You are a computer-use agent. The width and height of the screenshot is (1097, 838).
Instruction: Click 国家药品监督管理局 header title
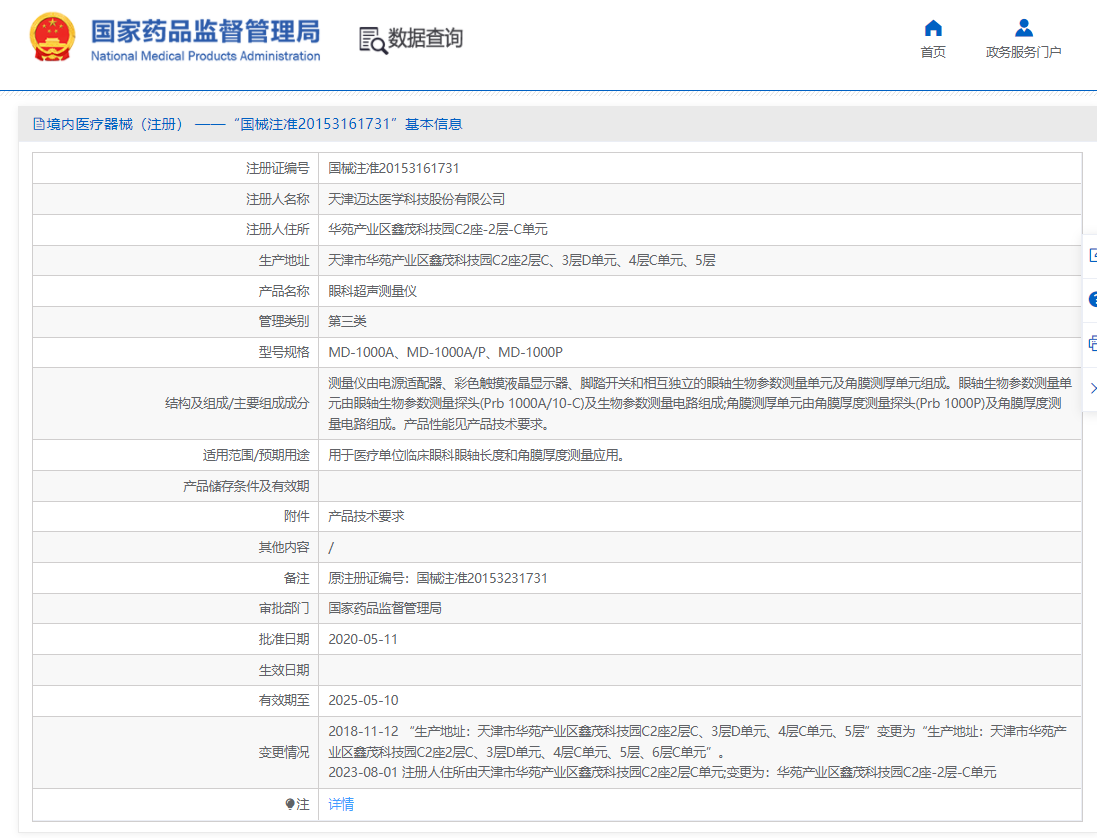coord(205,31)
